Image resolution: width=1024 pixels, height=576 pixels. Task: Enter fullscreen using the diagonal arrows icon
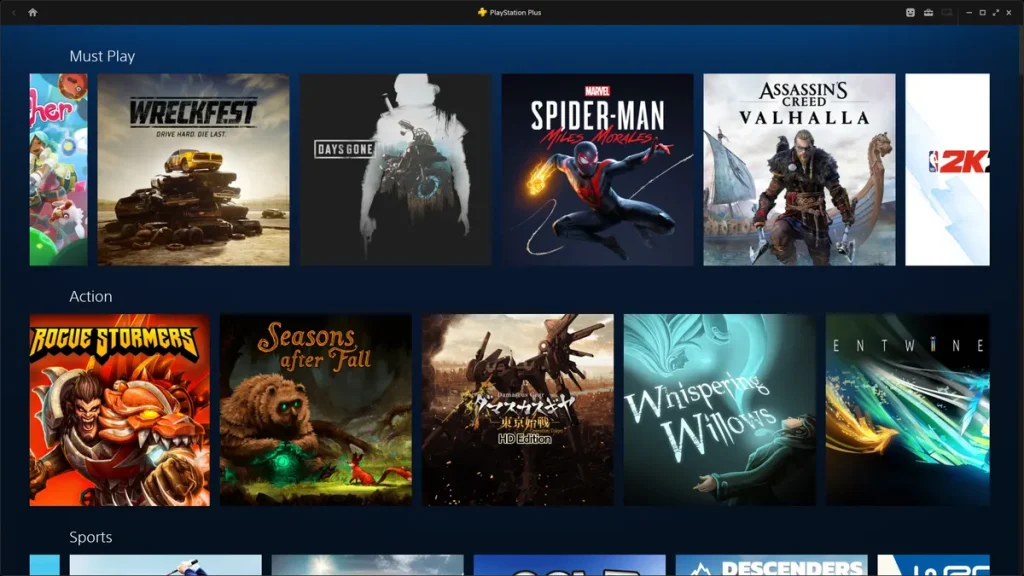click(x=996, y=12)
